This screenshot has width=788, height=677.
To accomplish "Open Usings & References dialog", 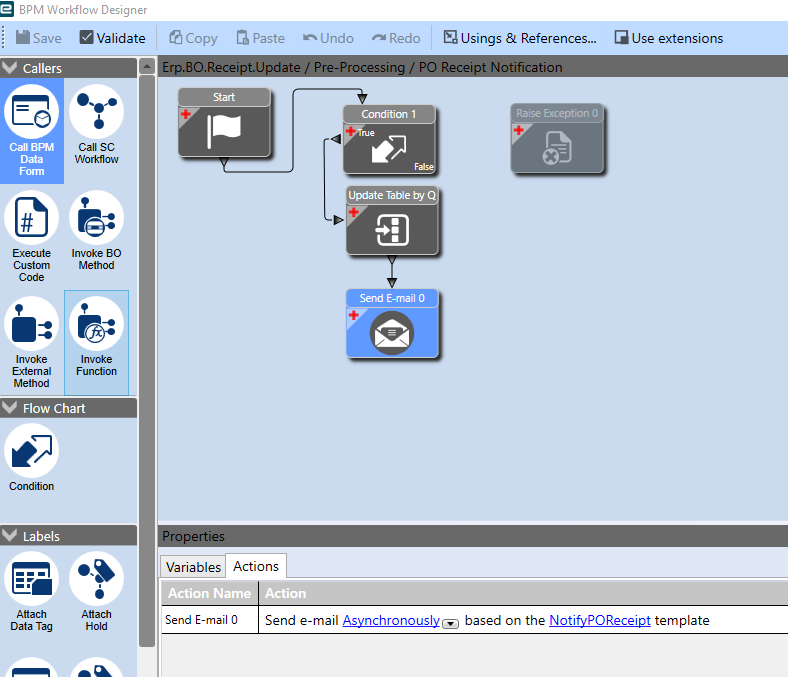I will coord(520,38).
